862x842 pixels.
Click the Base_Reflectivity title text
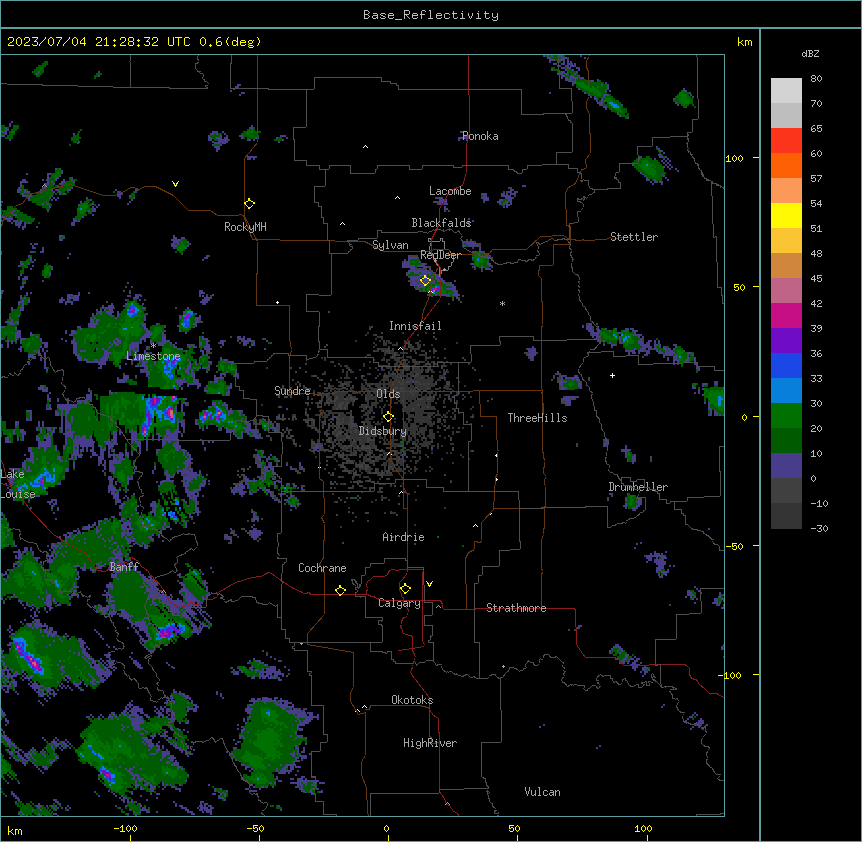pos(431,15)
